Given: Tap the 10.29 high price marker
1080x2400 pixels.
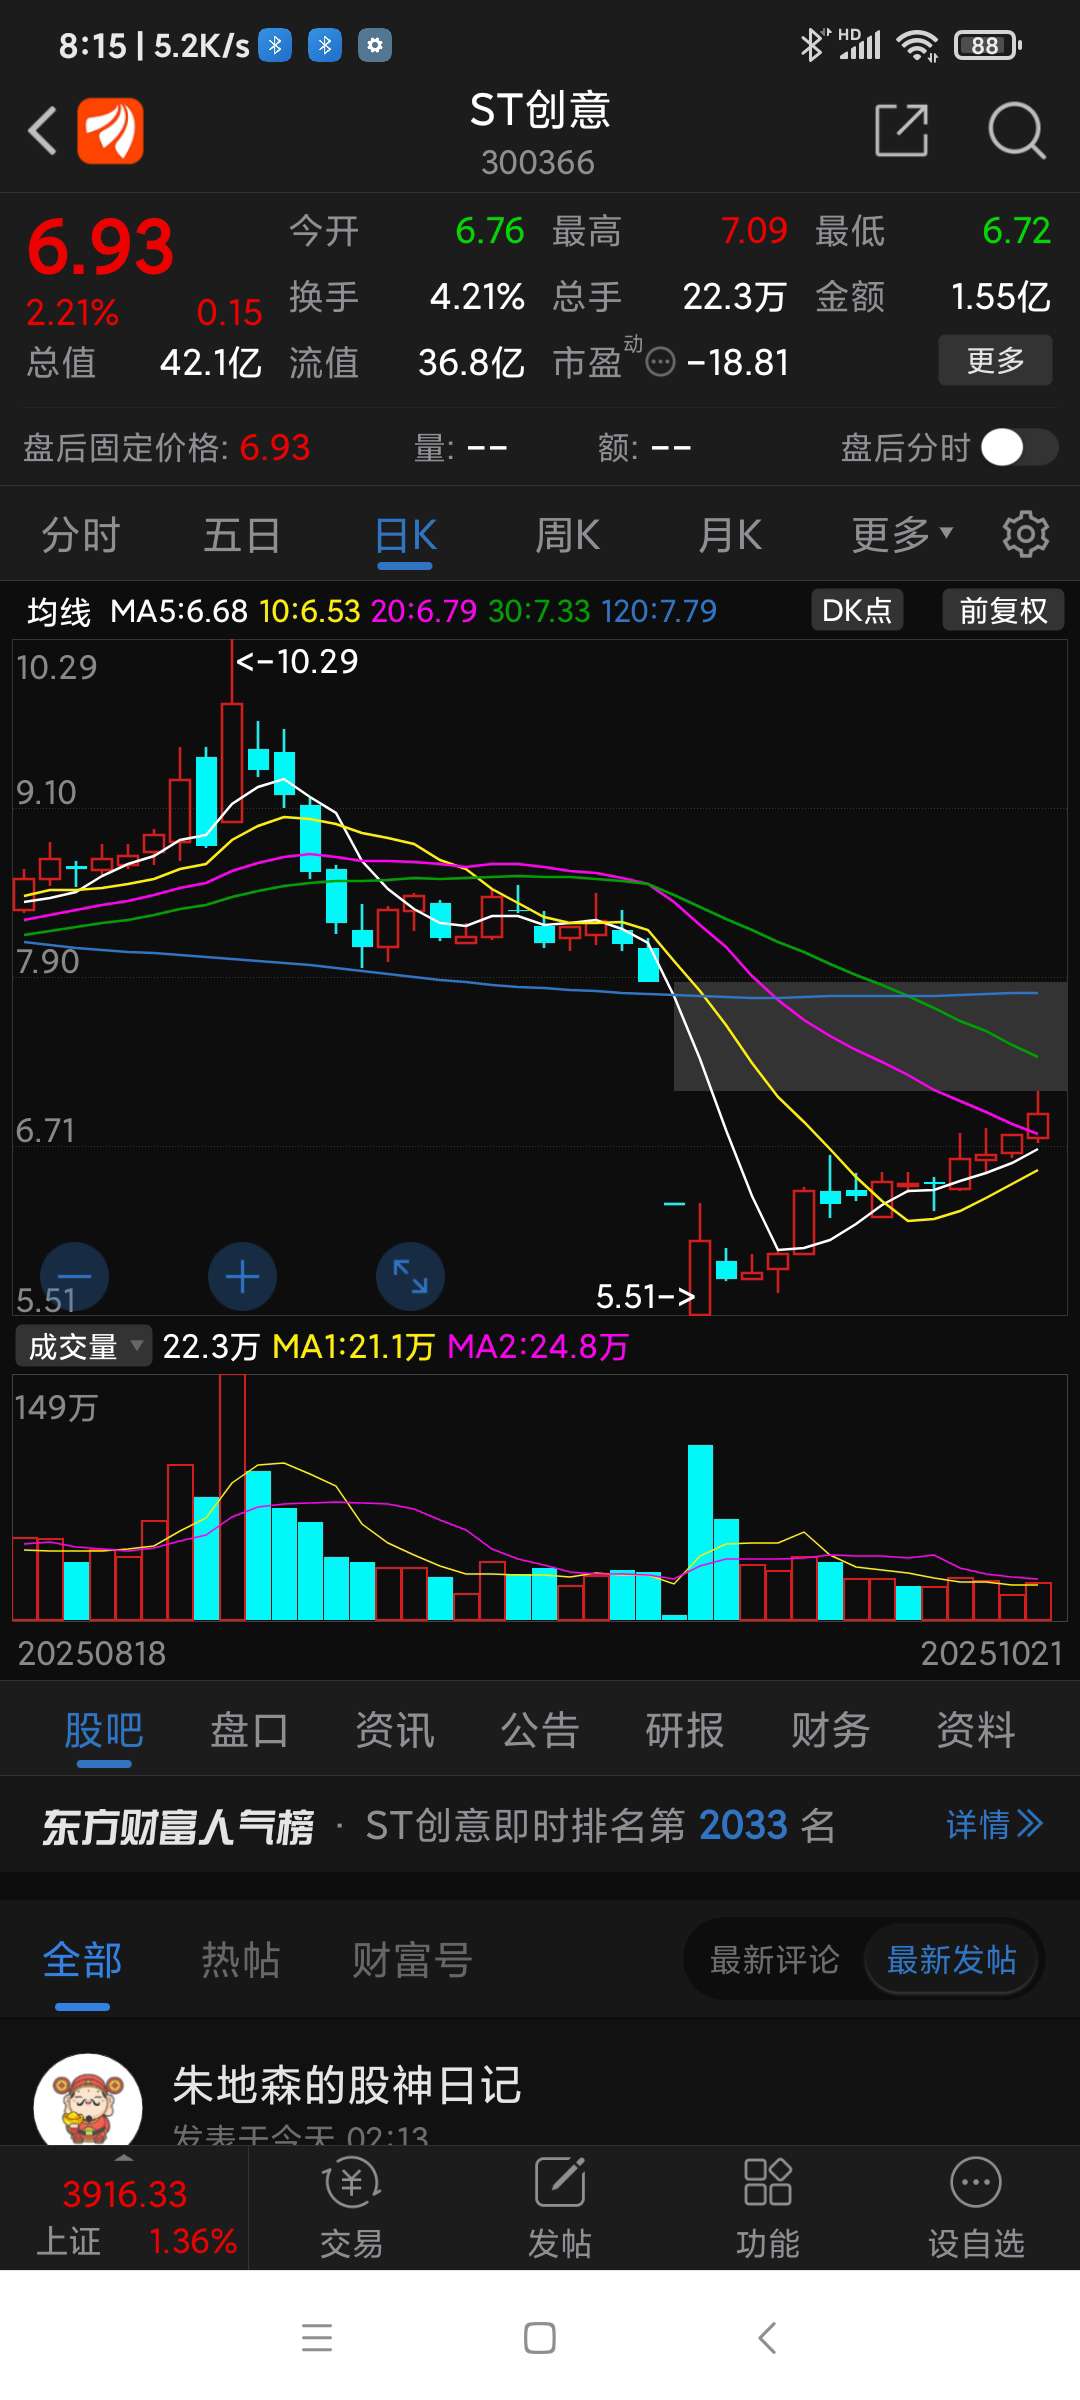Looking at the screenshot, I should [297, 661].
